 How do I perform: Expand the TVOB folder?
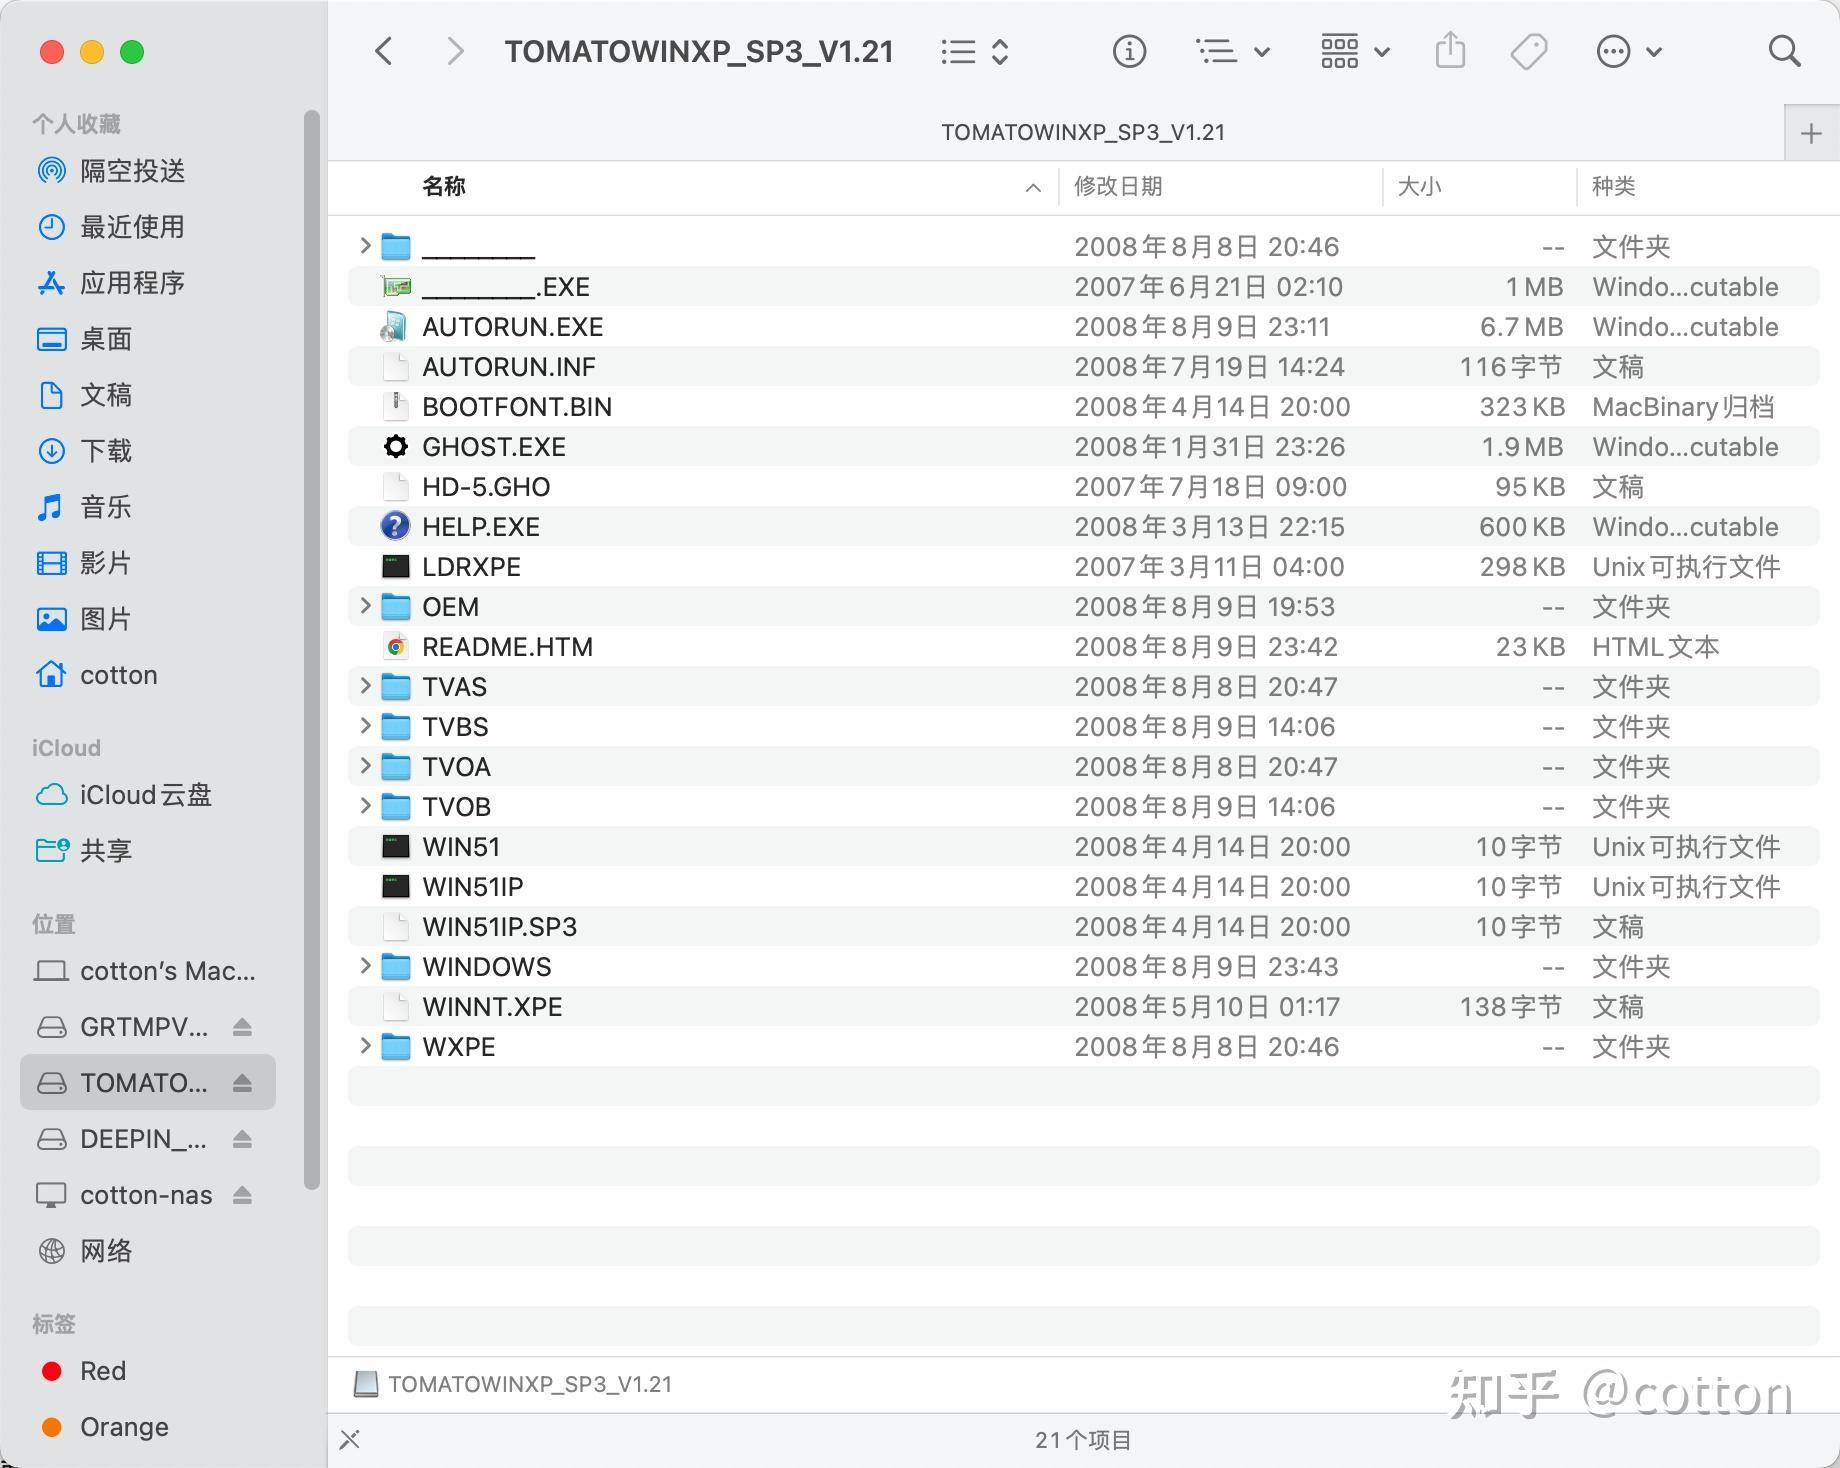coord(365,805)
